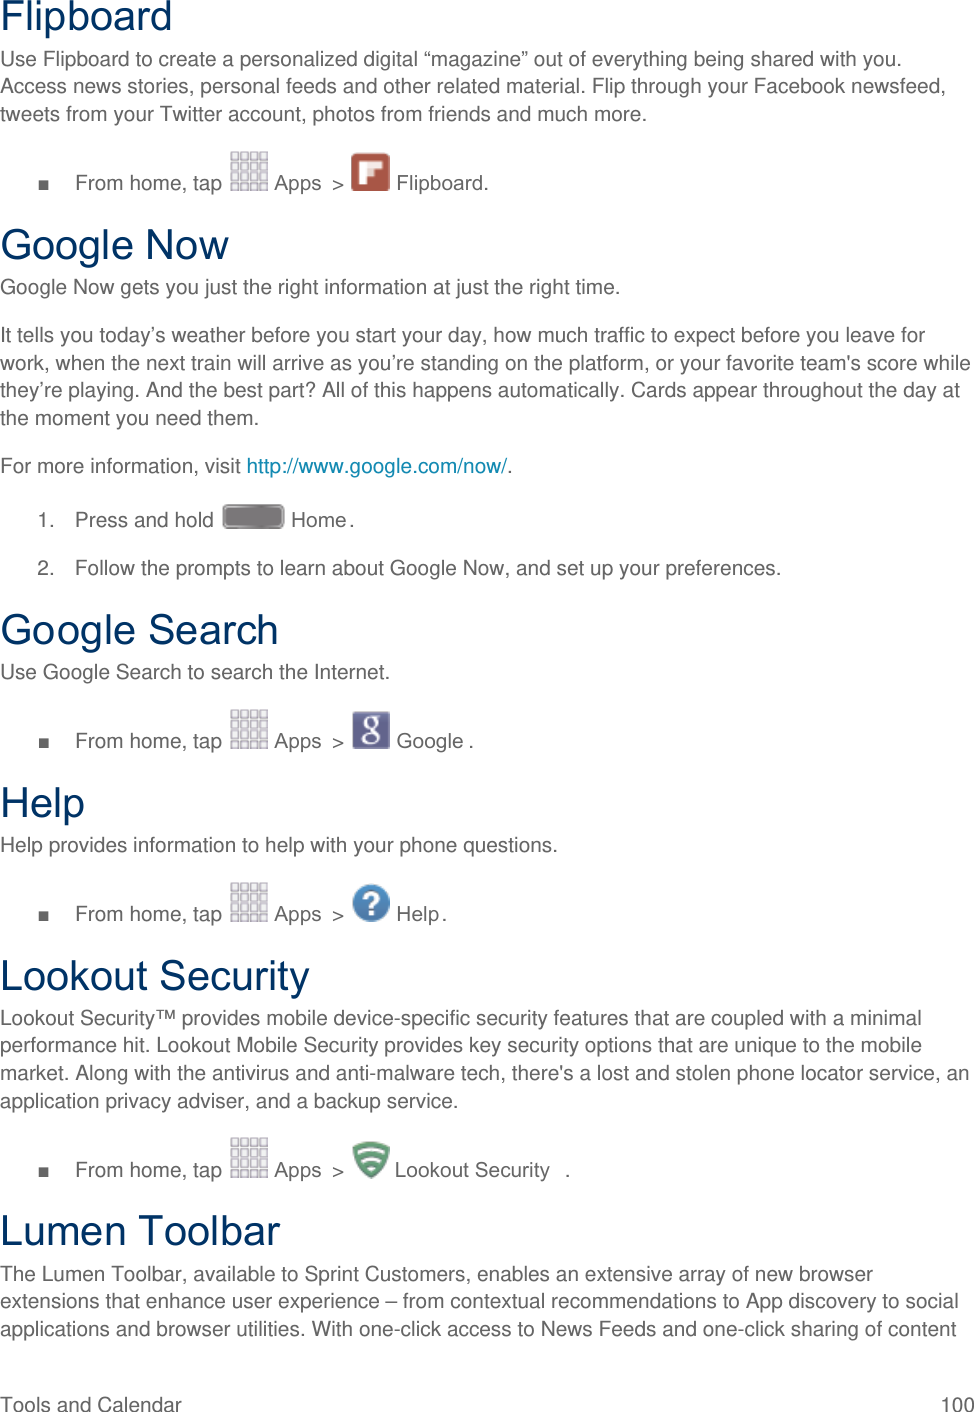The image size is (974, 1412).
Task: Click the Tools and Calendar footer text
Action: (91, 1404)
